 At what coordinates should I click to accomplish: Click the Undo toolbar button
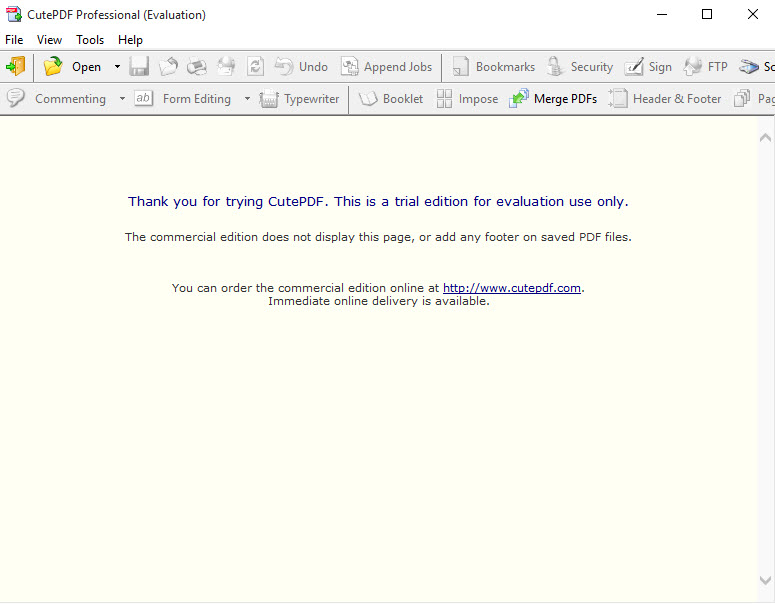tap(301, 66)
